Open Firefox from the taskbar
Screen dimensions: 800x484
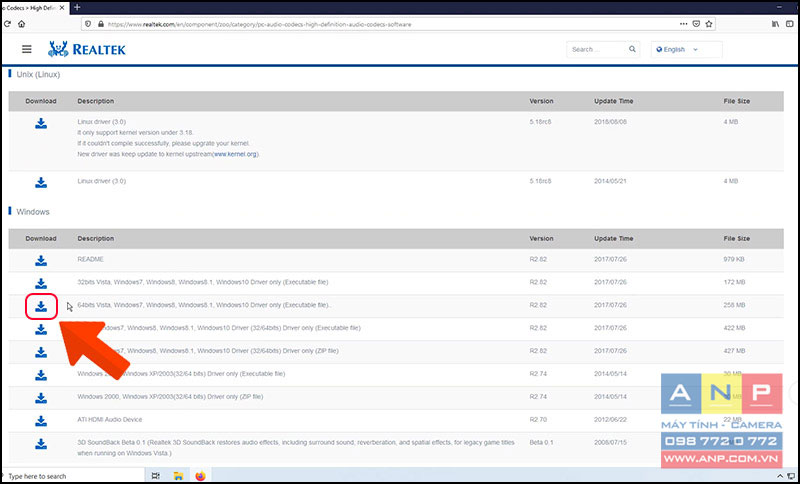tap(201, 476)
